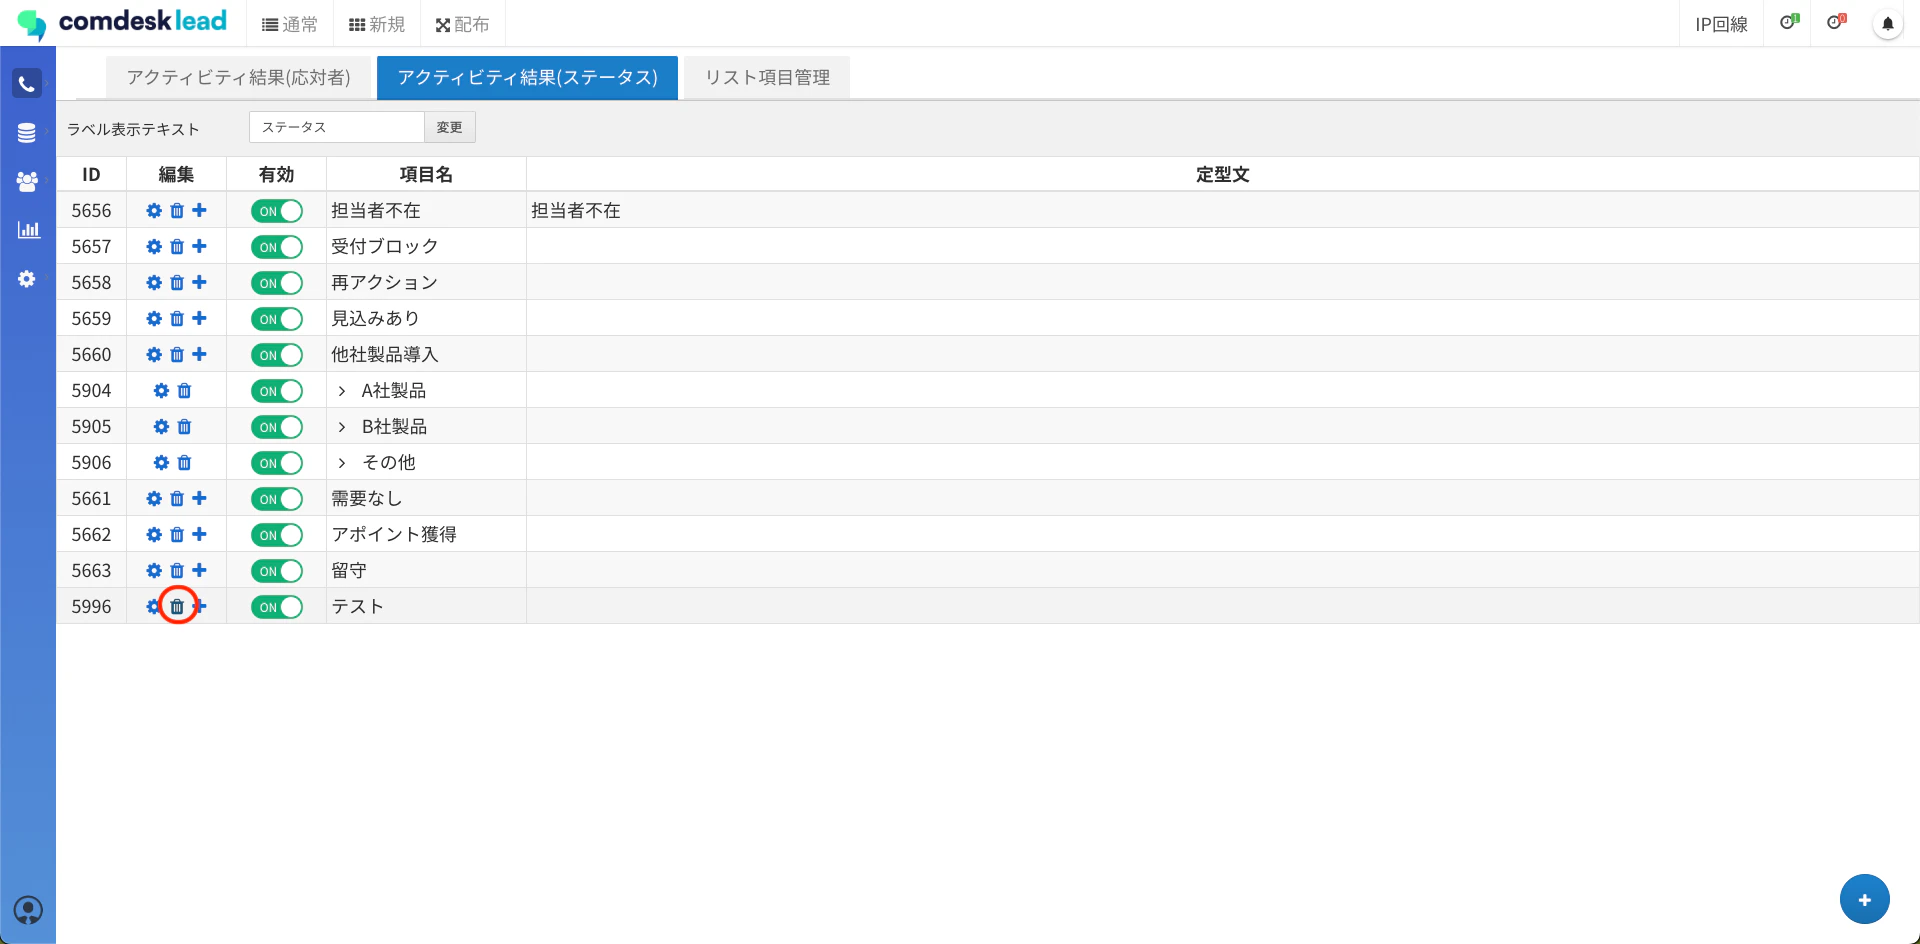Switch to アクティビティ結果(応対者) tab
The width and height of the screenshot is (1920, 944).
[x=238, y=78]
